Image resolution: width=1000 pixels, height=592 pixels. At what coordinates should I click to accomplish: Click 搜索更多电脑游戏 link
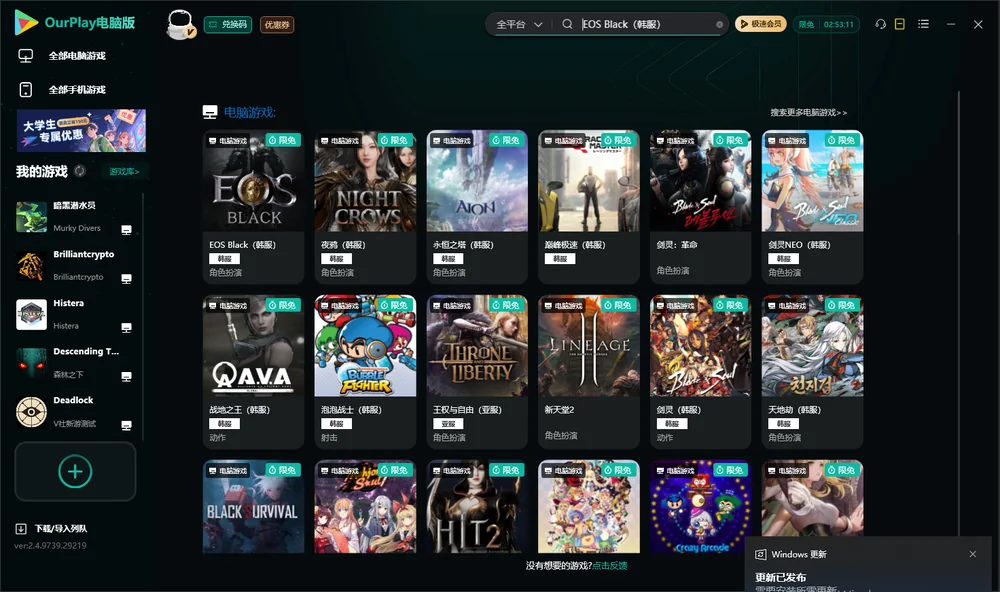(808, 112)
